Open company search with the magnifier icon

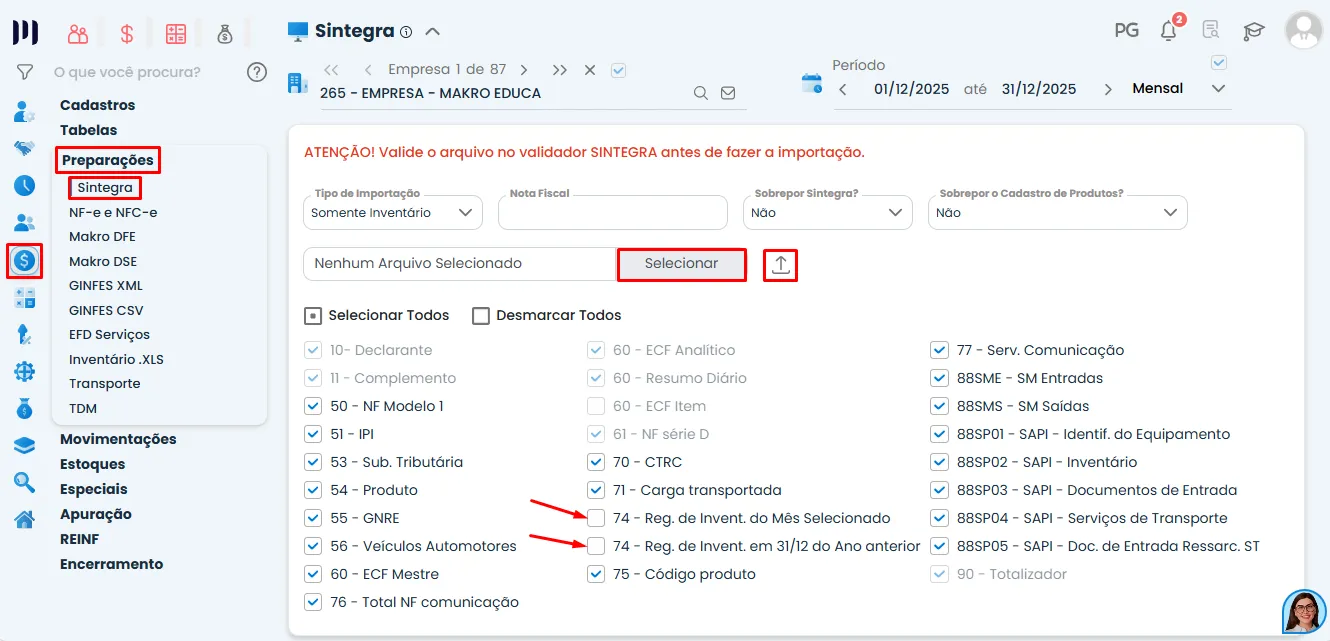(700, 92)
